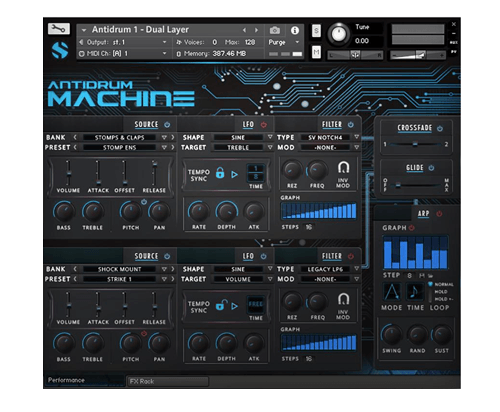Go to next bank after Stomps & Claps

coord(173,137)
